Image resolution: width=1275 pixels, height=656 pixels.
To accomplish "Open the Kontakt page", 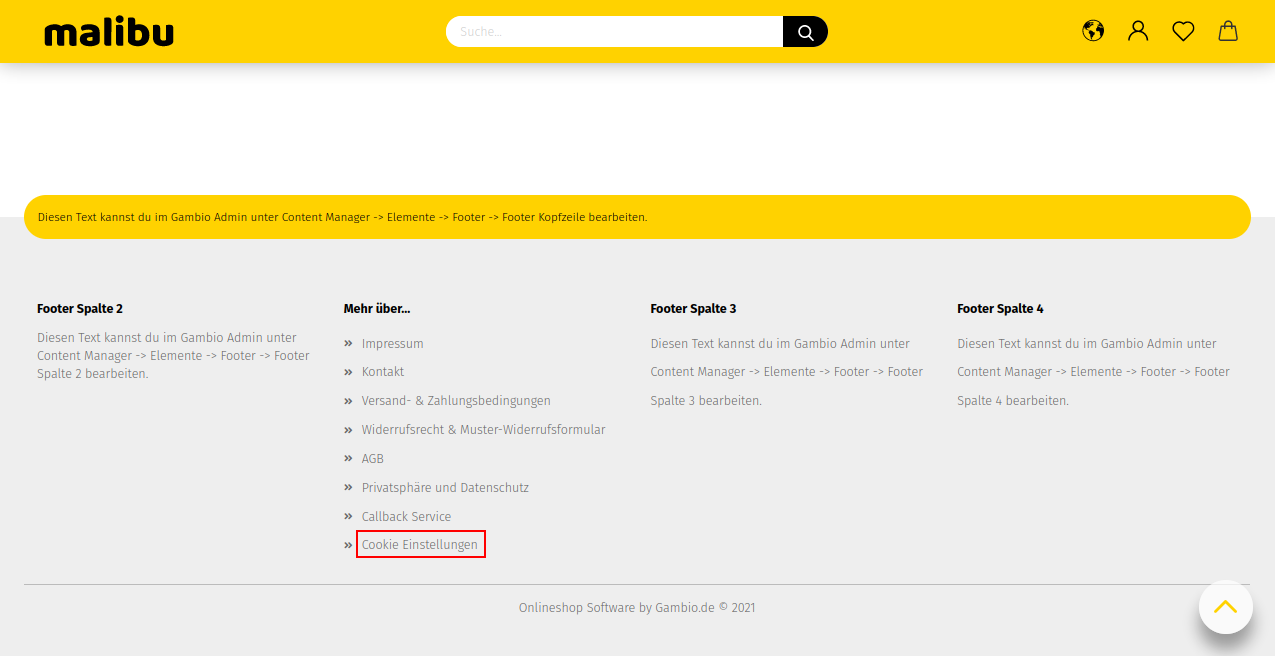I will (x=383, y=371).
